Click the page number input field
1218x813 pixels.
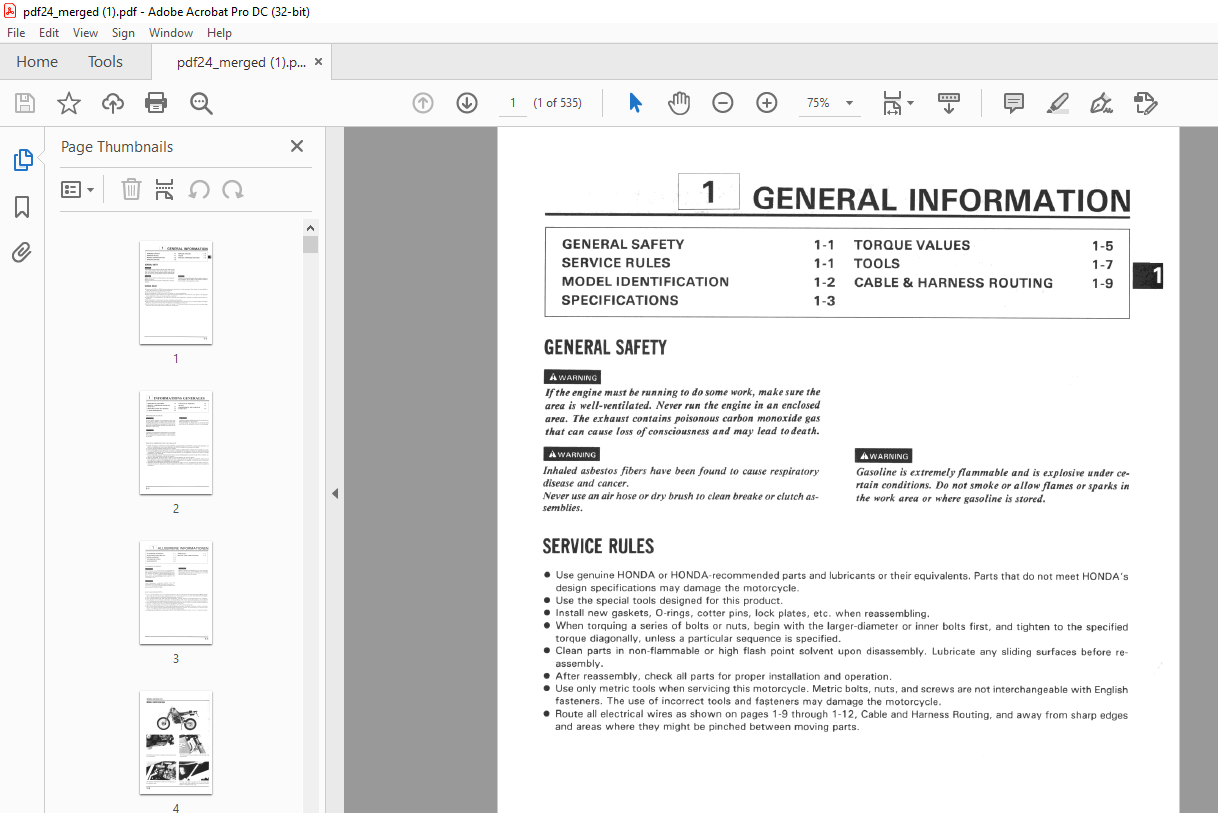click(x=513, y=103)
